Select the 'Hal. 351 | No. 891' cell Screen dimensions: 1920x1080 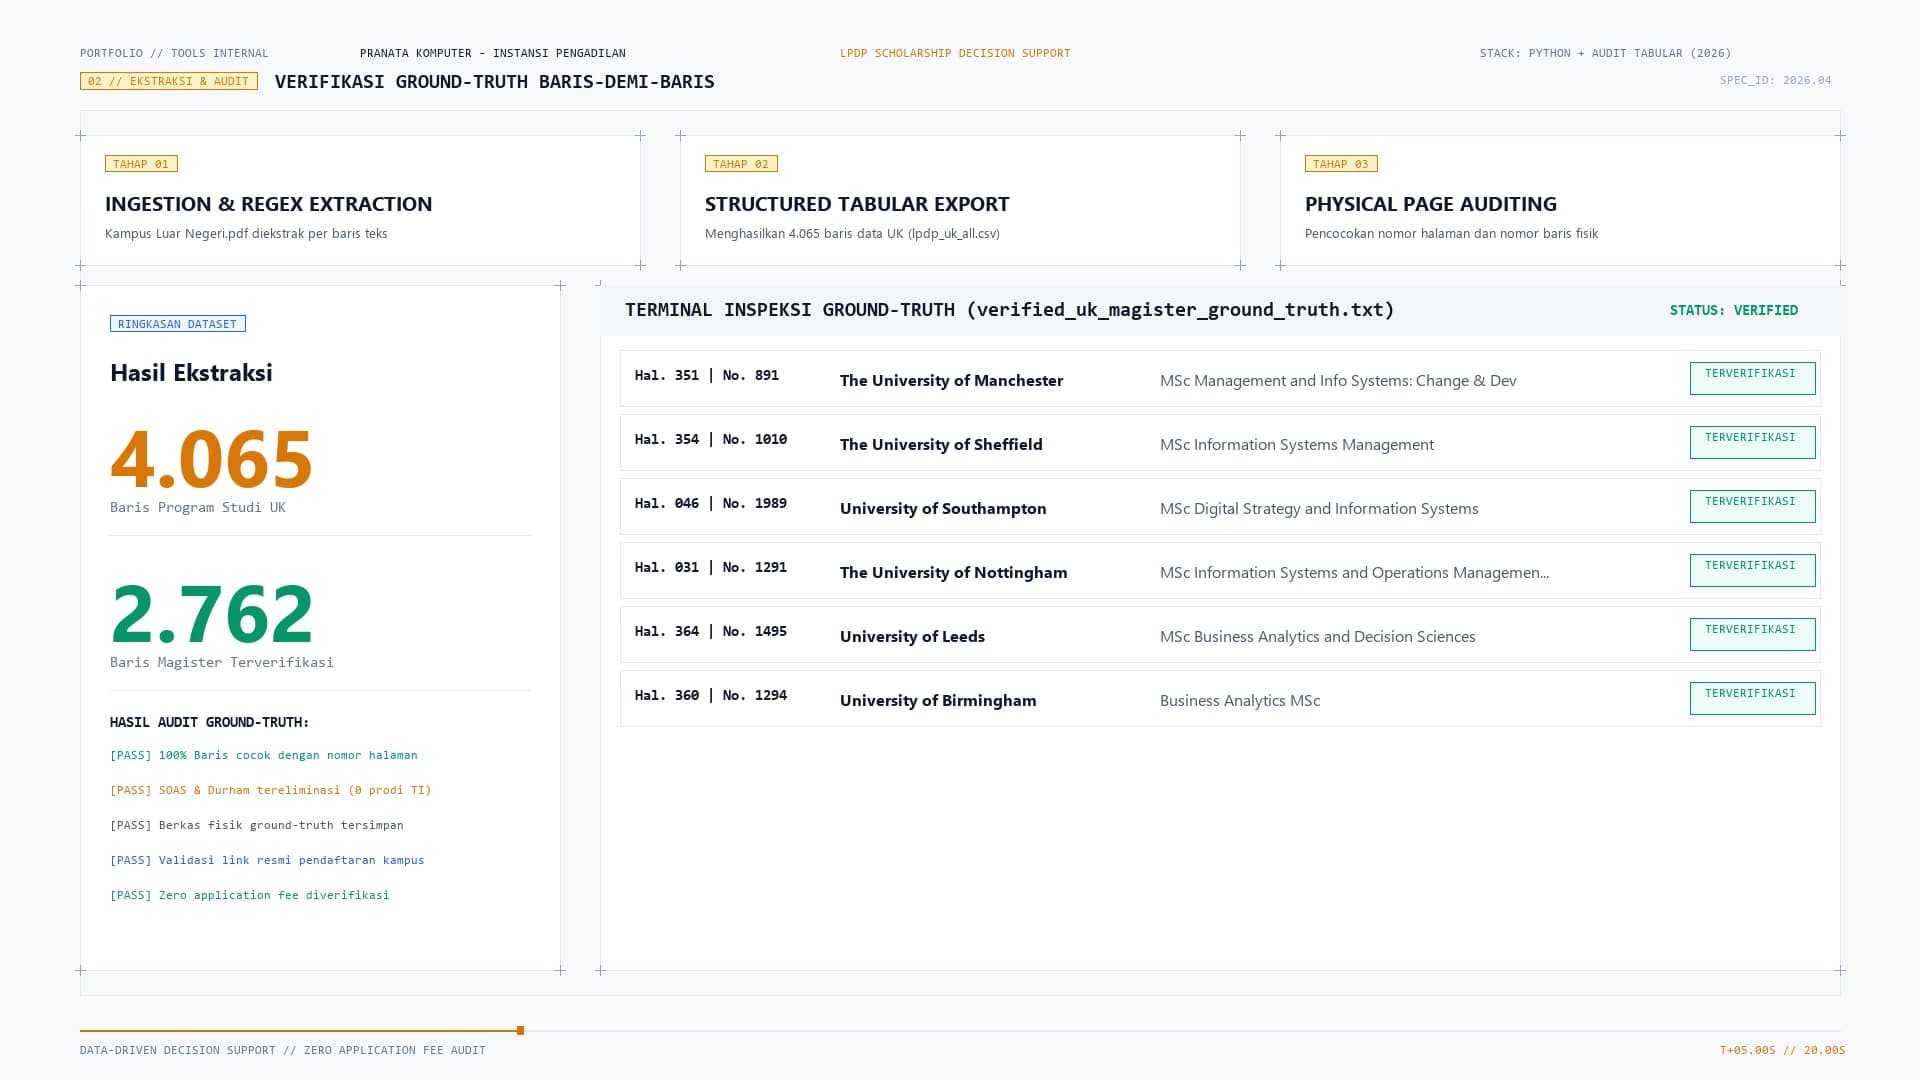coord(707,375)
